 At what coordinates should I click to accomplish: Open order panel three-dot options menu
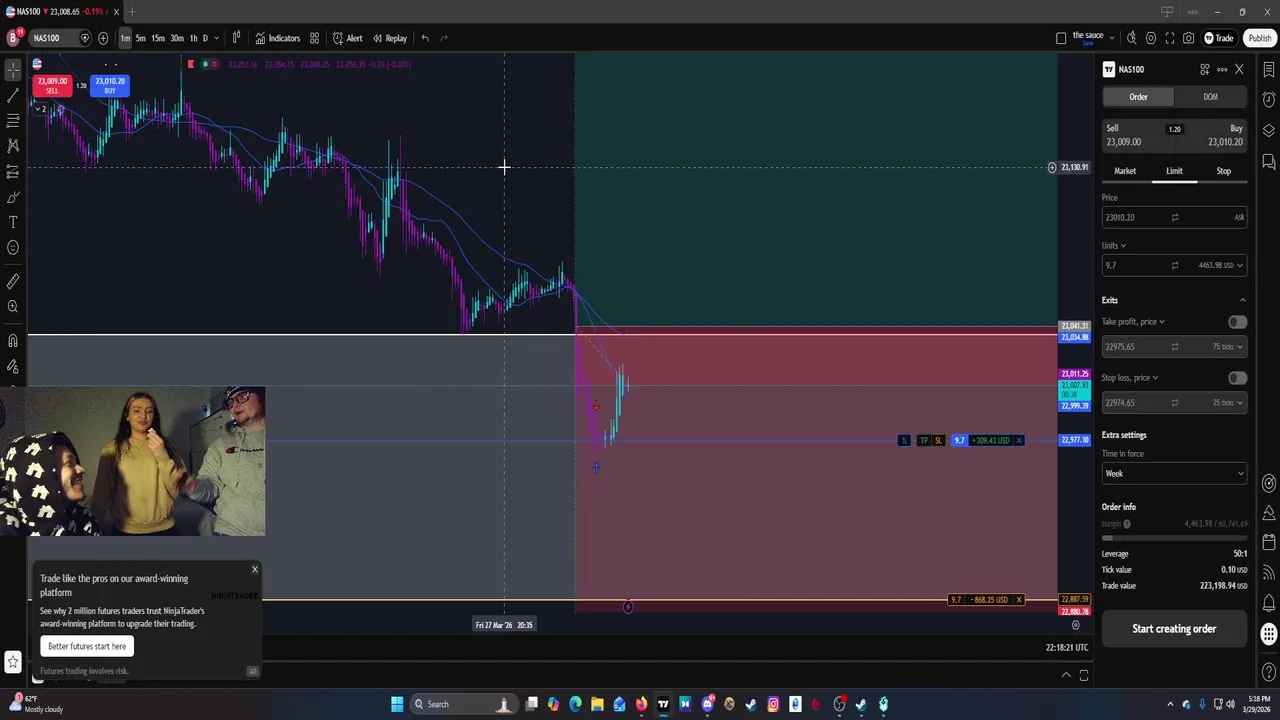[x=1222, y=69]
